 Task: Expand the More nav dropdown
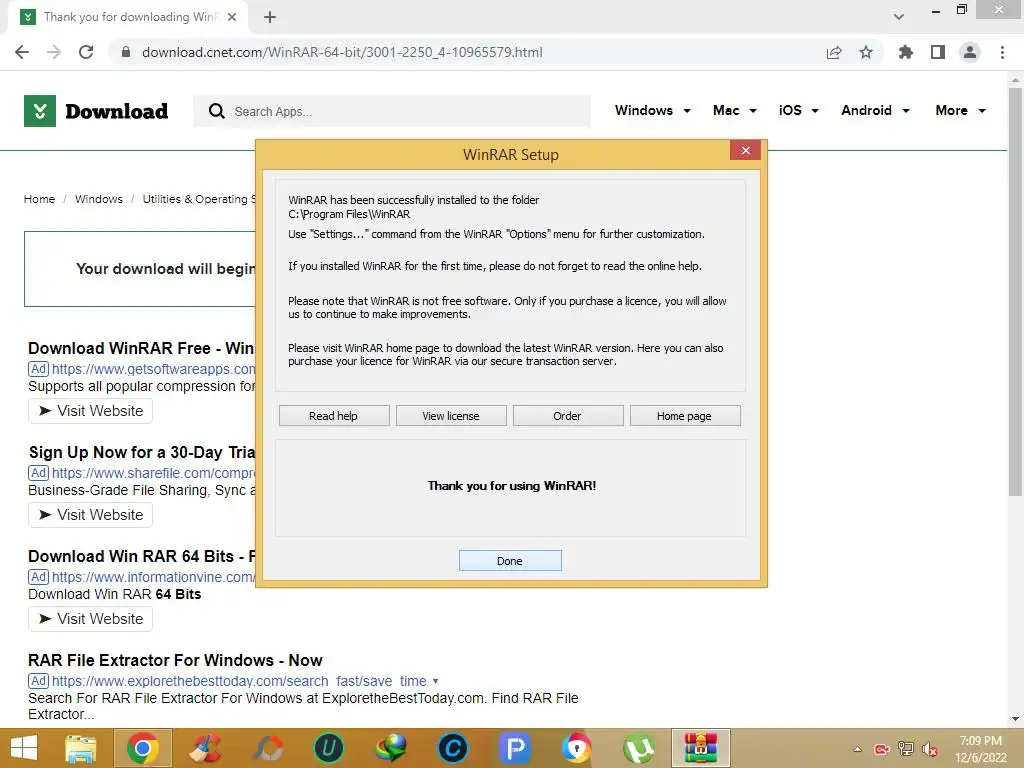960,110
